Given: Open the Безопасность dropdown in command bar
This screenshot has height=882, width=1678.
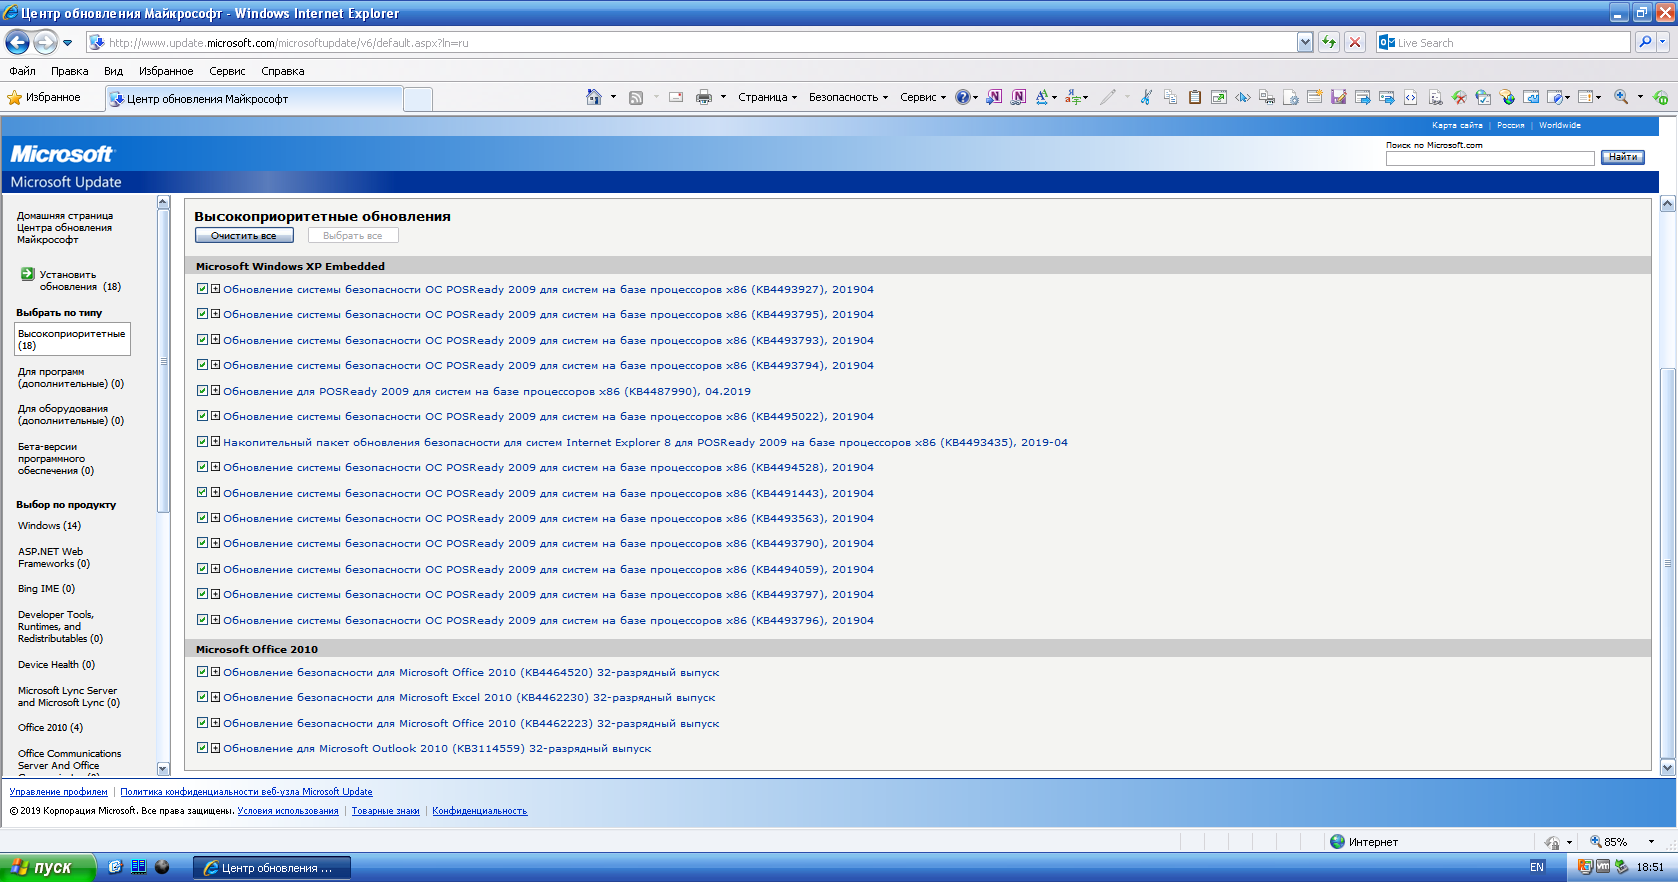Looking at the screenshot, I should (x=848, y=97).
